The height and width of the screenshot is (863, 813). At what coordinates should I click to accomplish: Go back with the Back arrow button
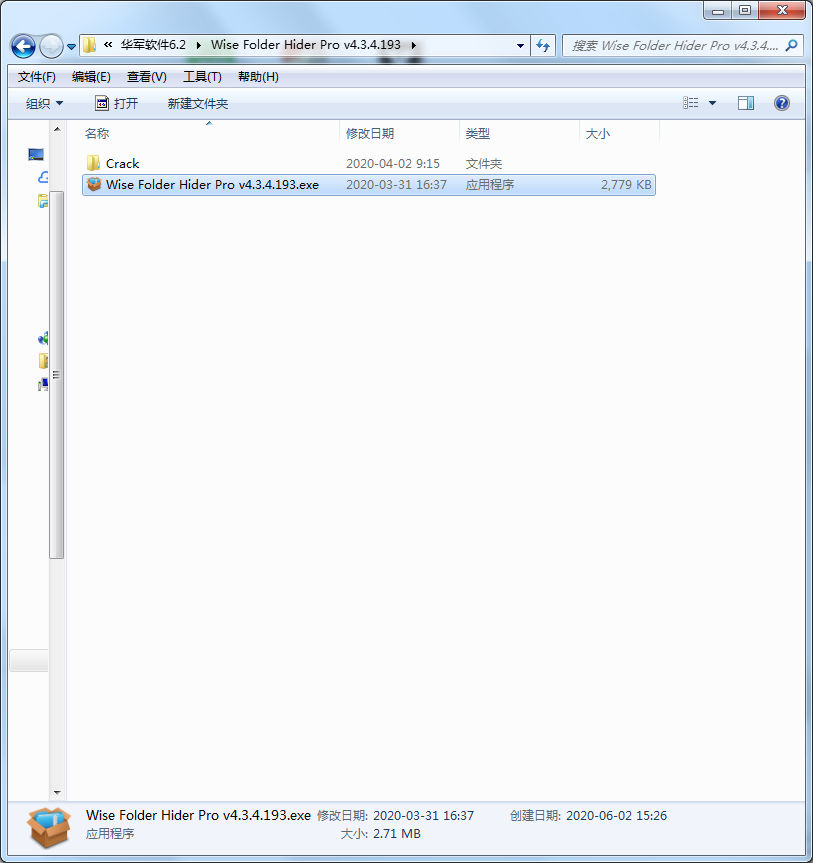click(23, 46)
